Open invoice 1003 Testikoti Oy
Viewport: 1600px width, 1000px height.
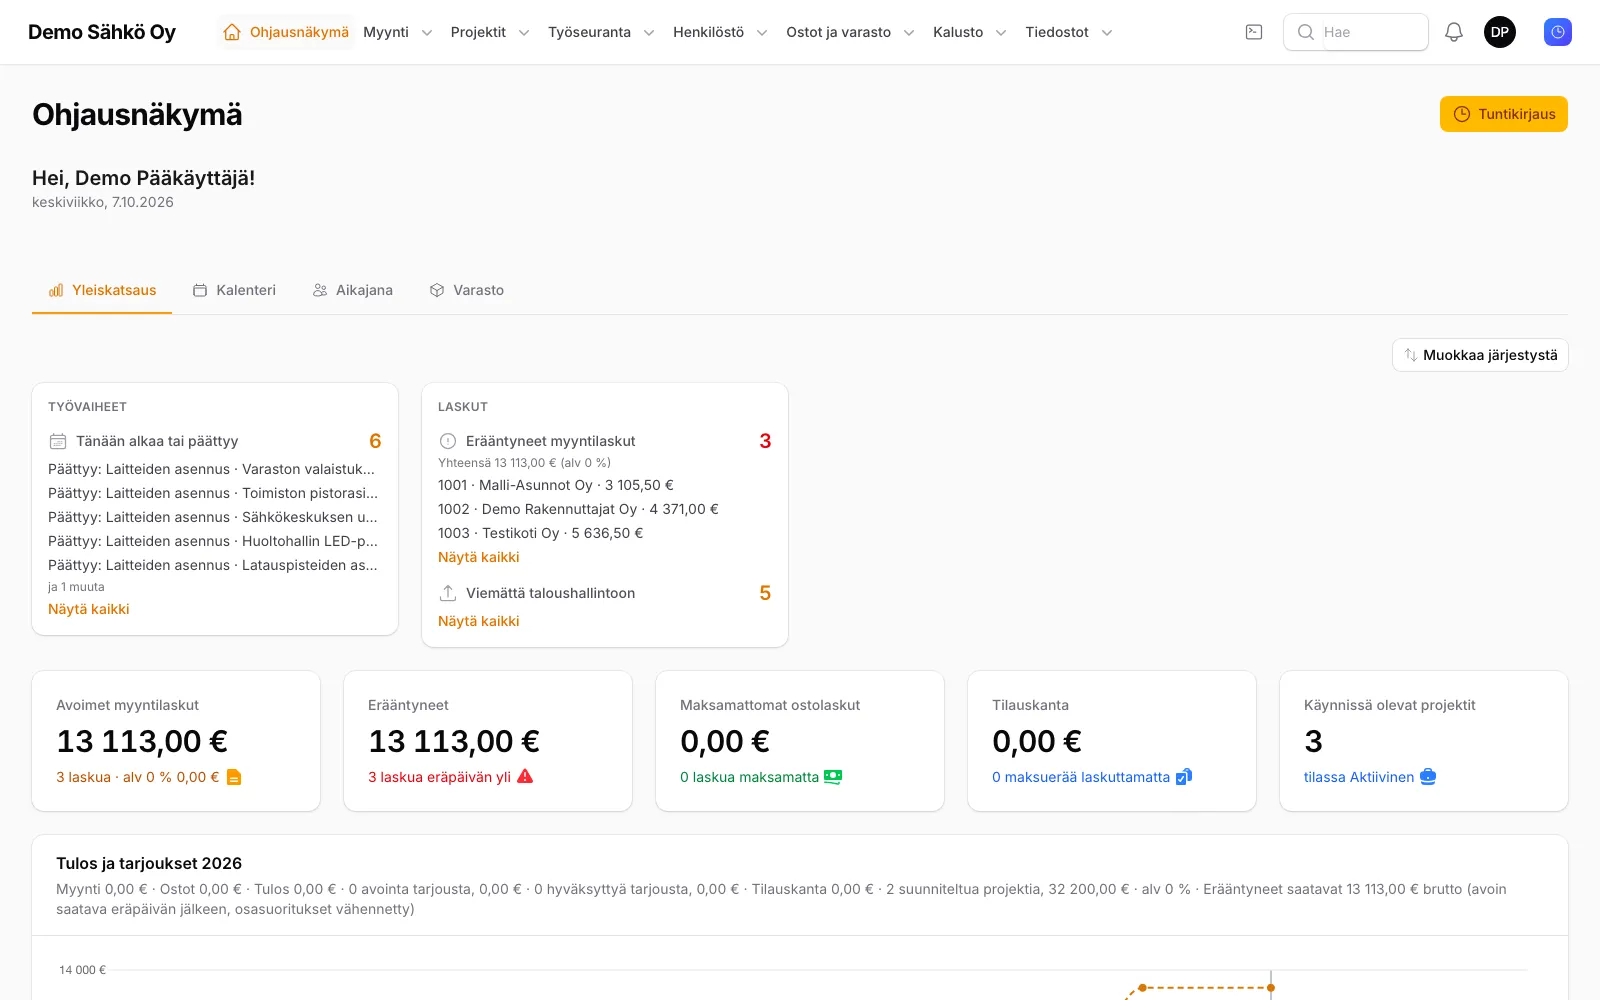point(540,533)
